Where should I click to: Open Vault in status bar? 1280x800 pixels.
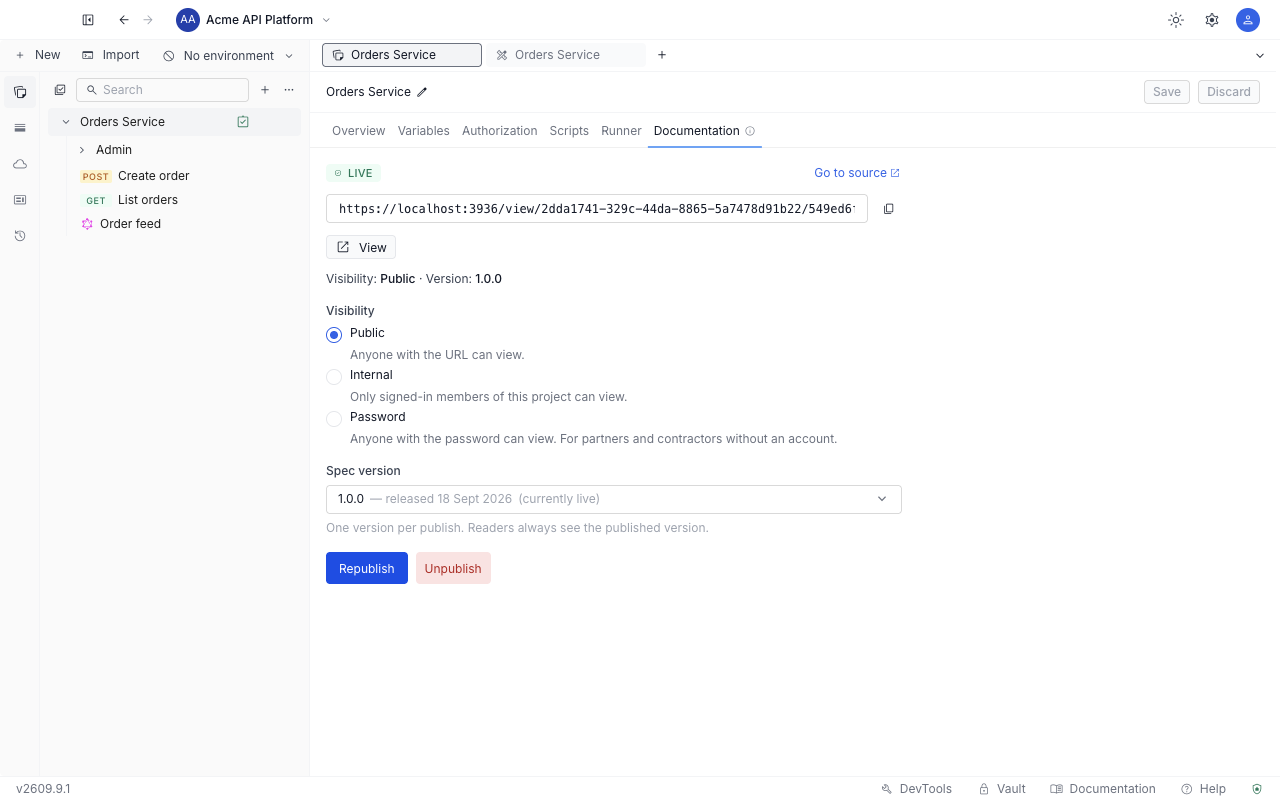point(1002,789)
